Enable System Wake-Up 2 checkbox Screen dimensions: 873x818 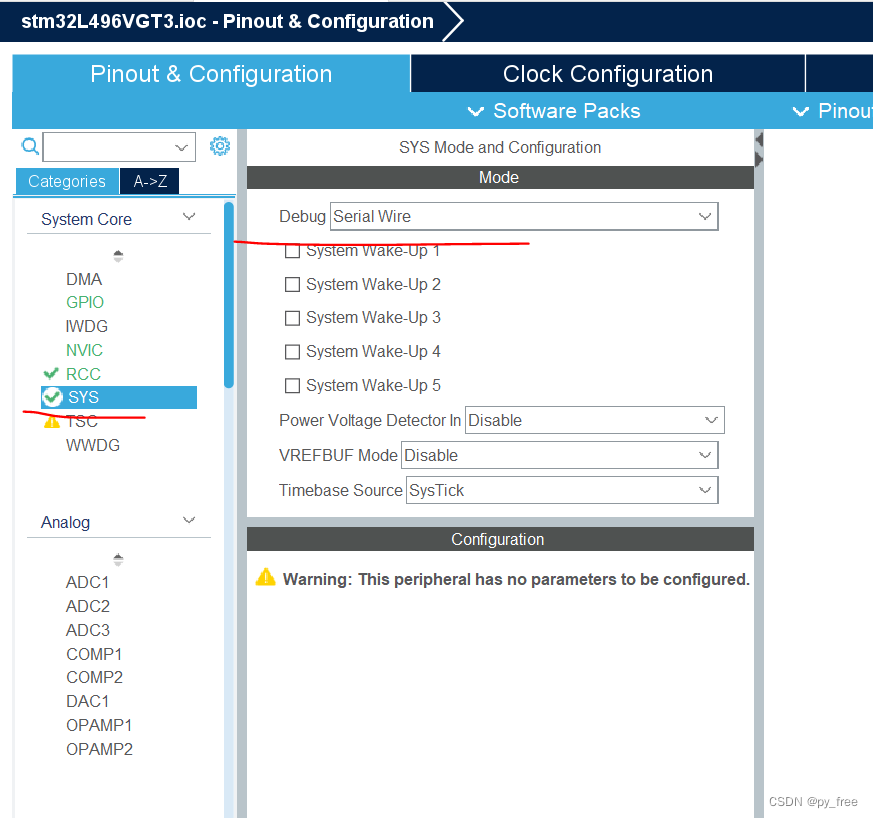click(x=292, y=285)
